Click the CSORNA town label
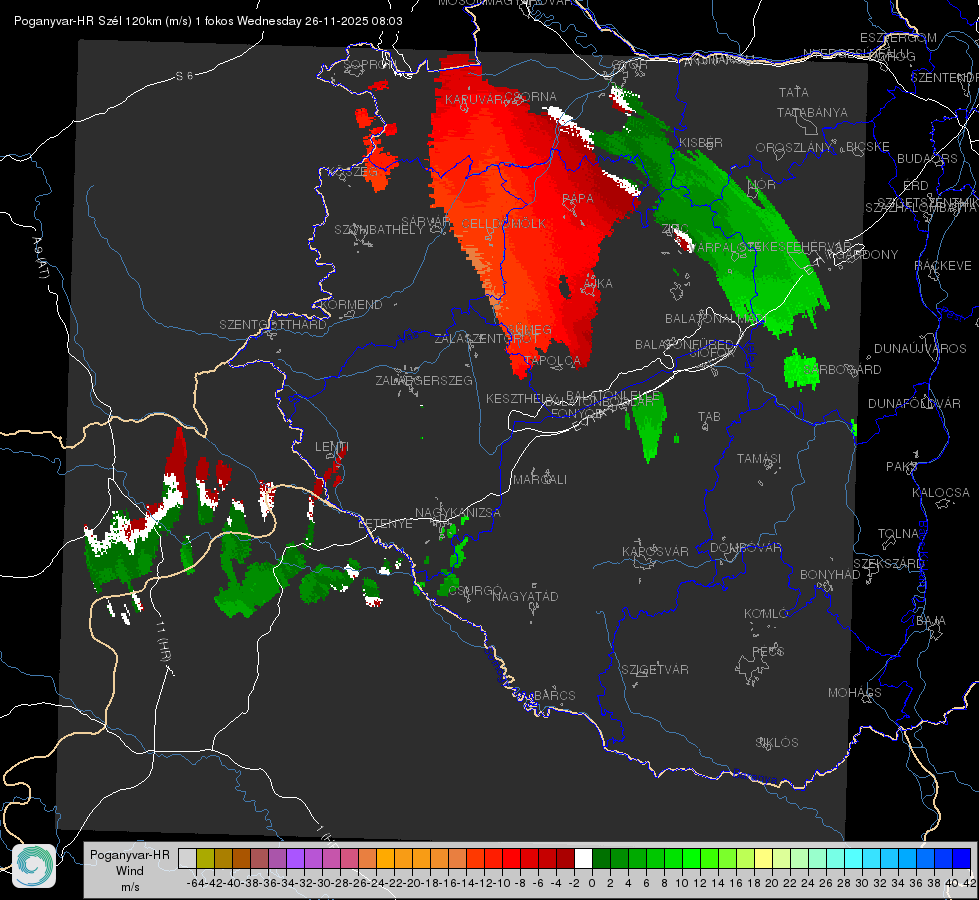The height and width of the screenshot is (900, 979). pyautogui.click(x=531, y=97)
